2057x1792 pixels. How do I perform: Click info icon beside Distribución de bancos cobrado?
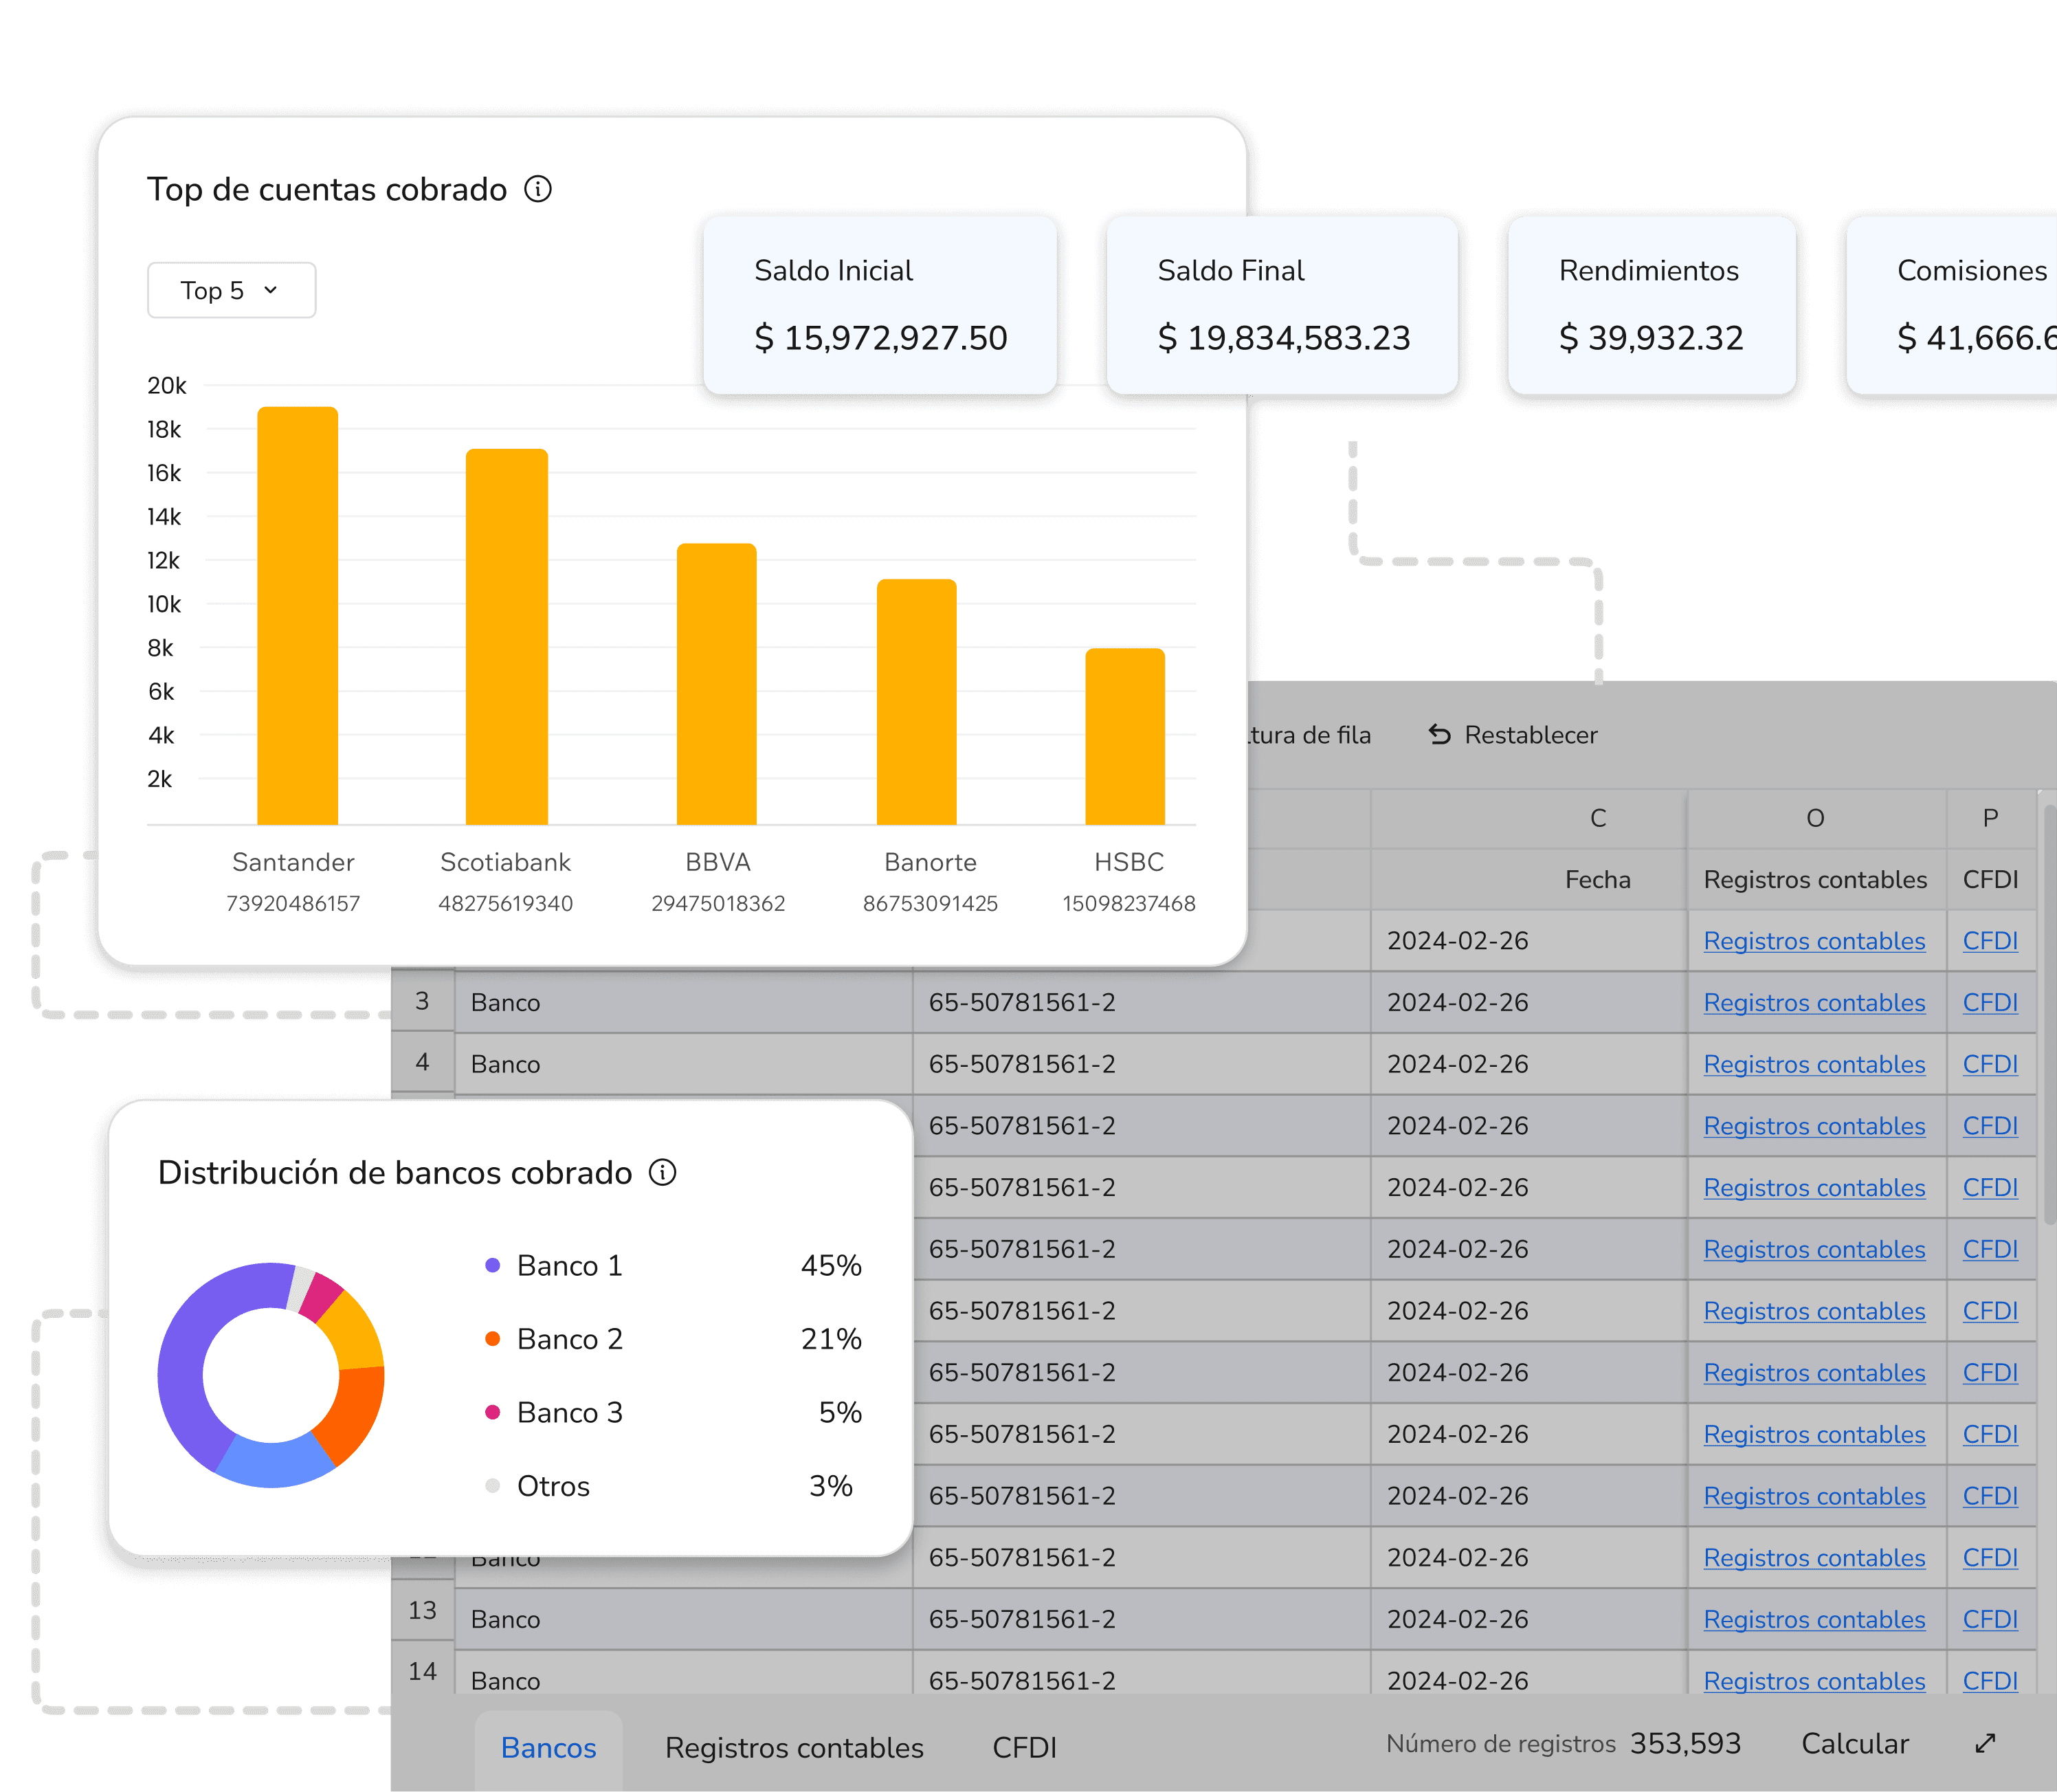[x=662, y=1172]
